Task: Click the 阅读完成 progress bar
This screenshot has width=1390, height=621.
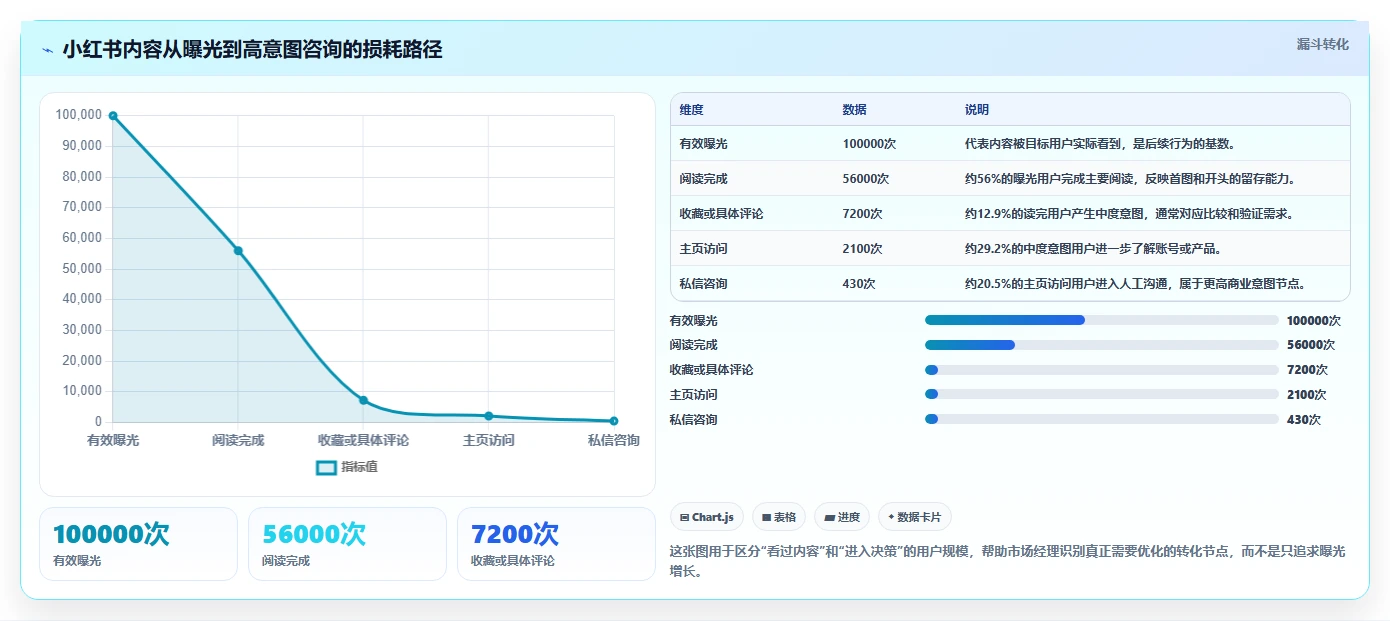Action: [1102, 345]
